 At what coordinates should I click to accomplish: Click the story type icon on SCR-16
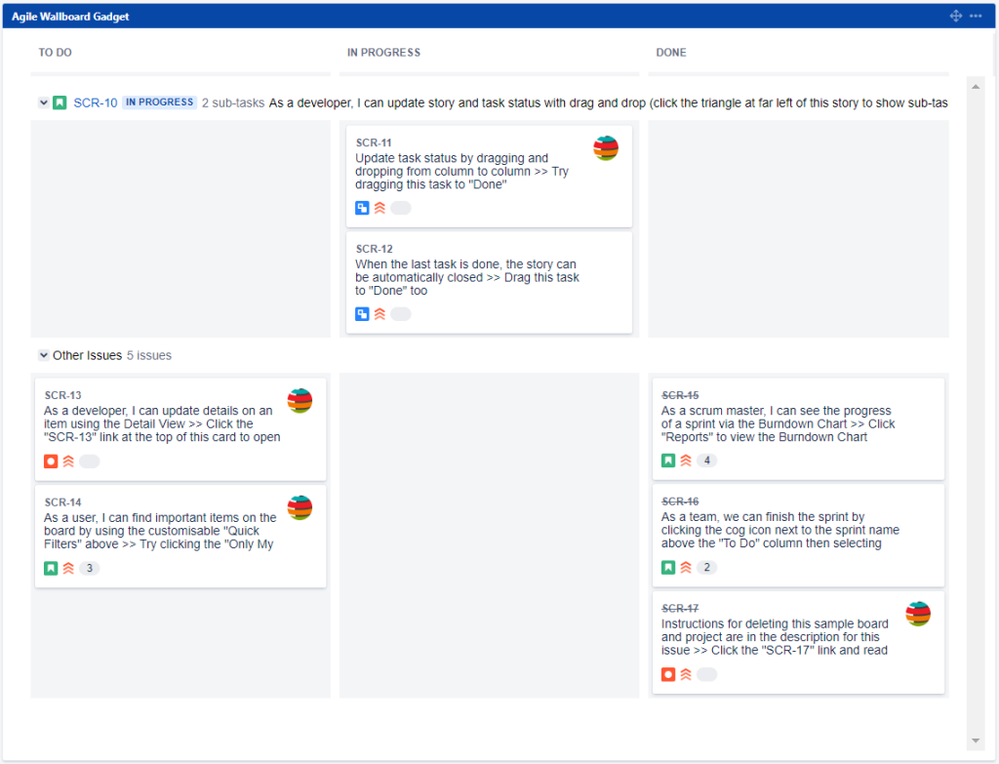(668, 567)
